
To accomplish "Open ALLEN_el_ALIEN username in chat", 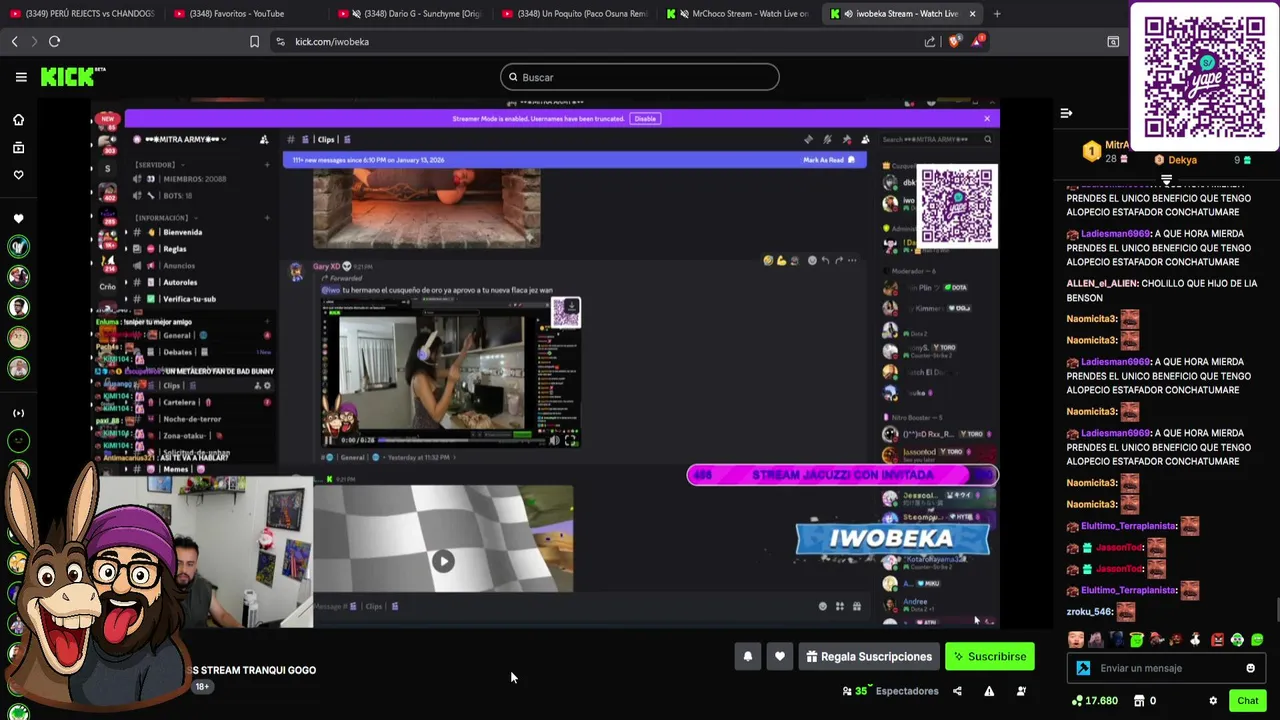I will [1102, 283].
